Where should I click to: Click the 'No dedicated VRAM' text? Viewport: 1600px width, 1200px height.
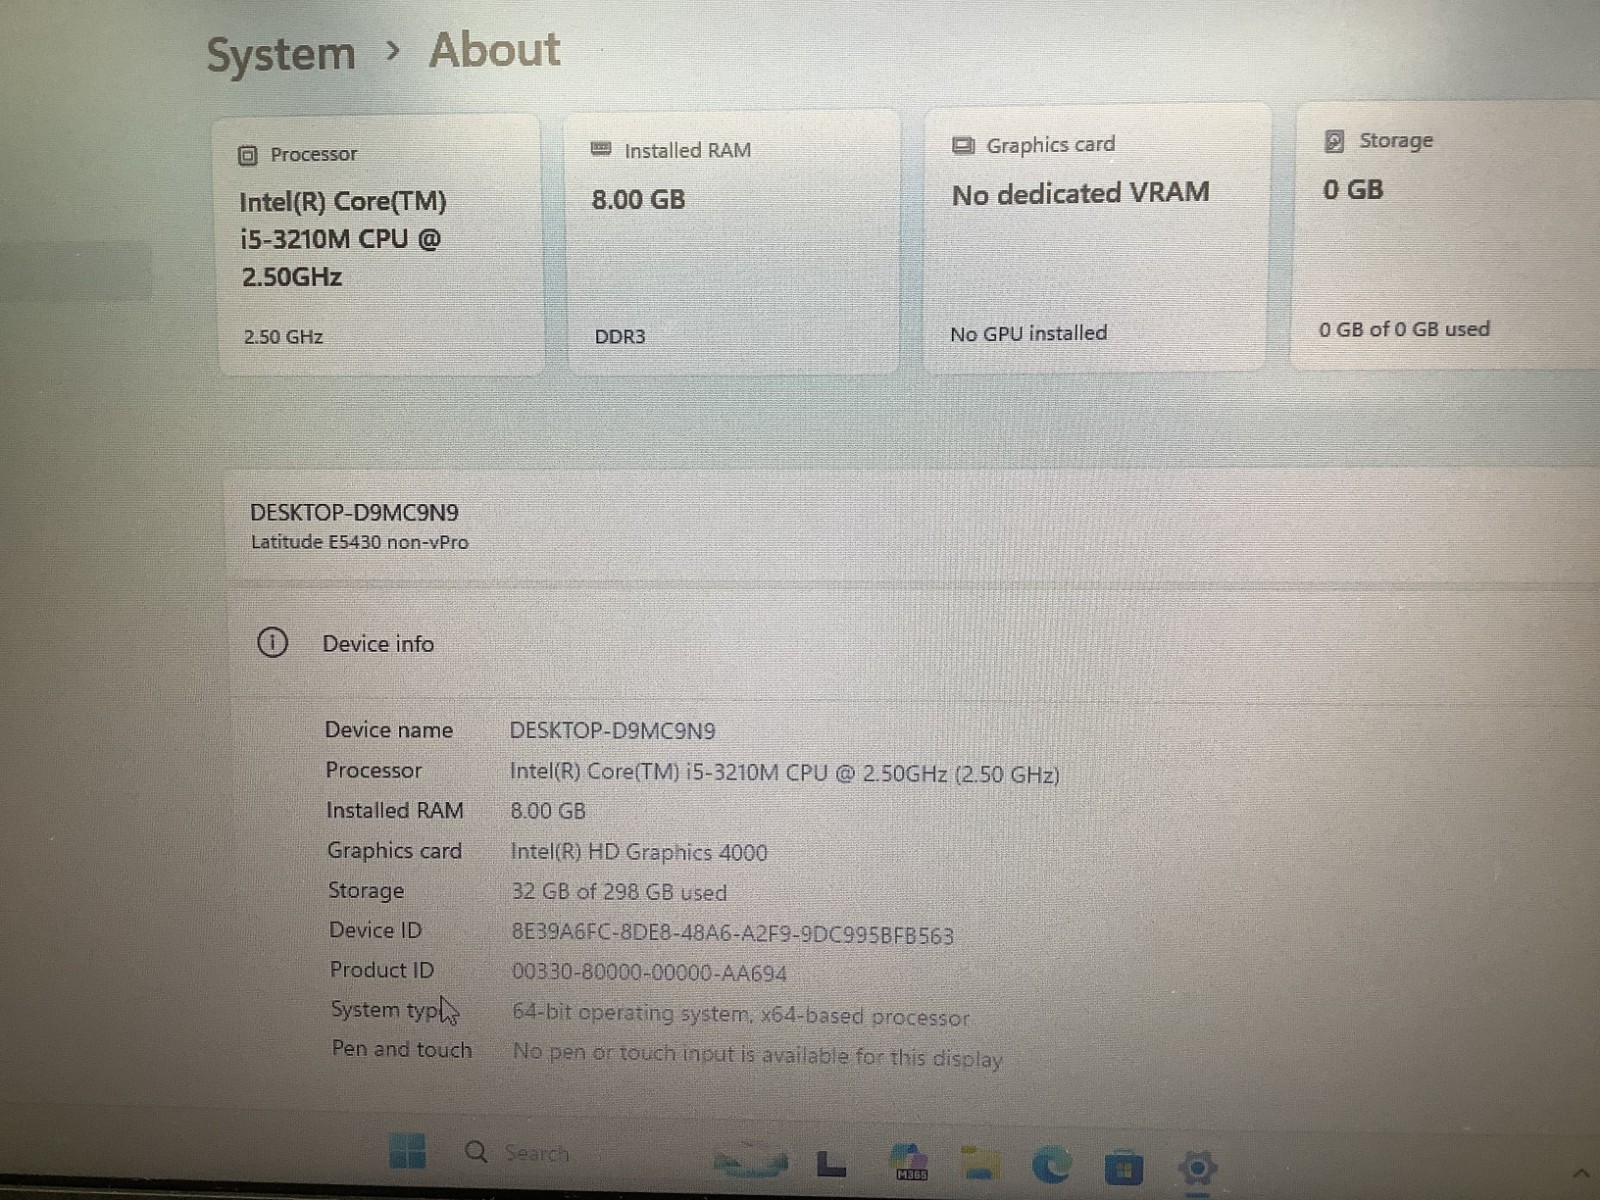coord(1080,193)
